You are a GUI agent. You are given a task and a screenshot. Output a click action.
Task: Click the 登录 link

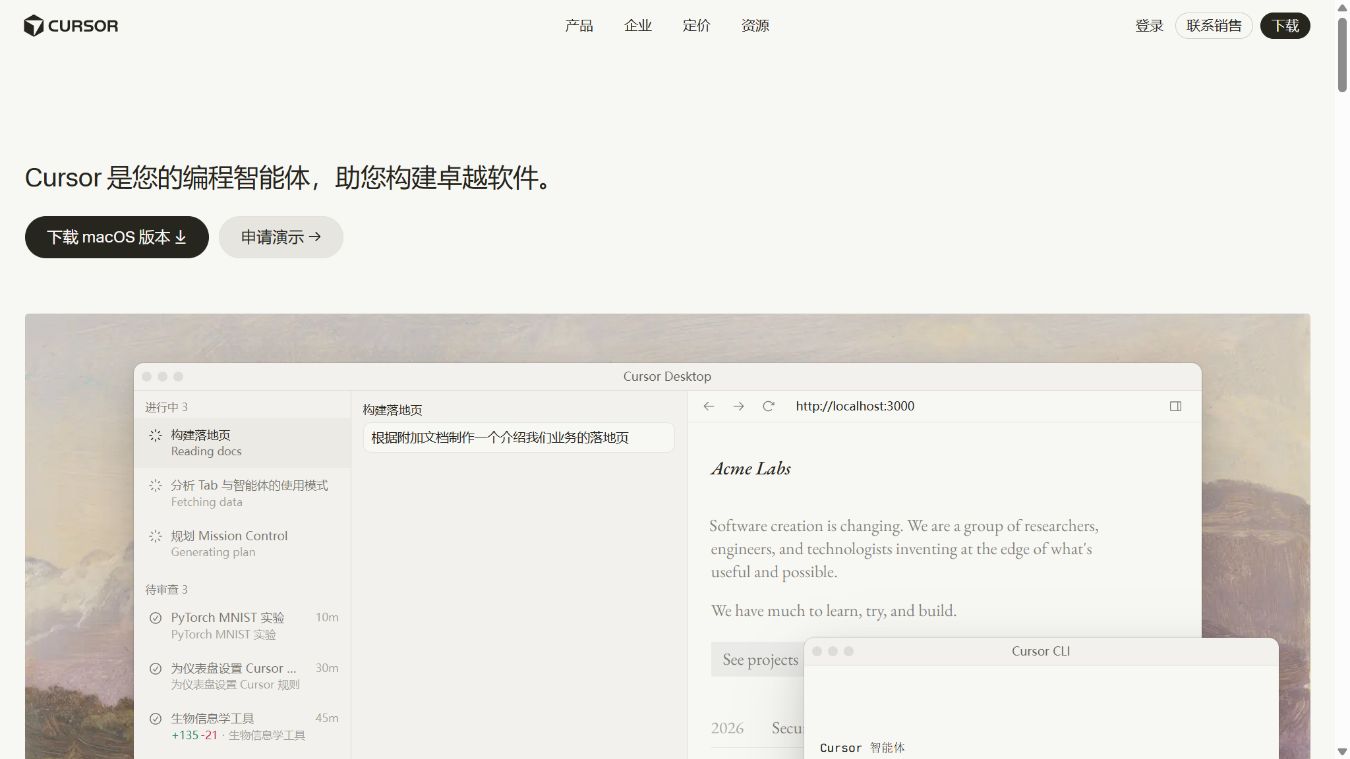tap(1149, 26)
